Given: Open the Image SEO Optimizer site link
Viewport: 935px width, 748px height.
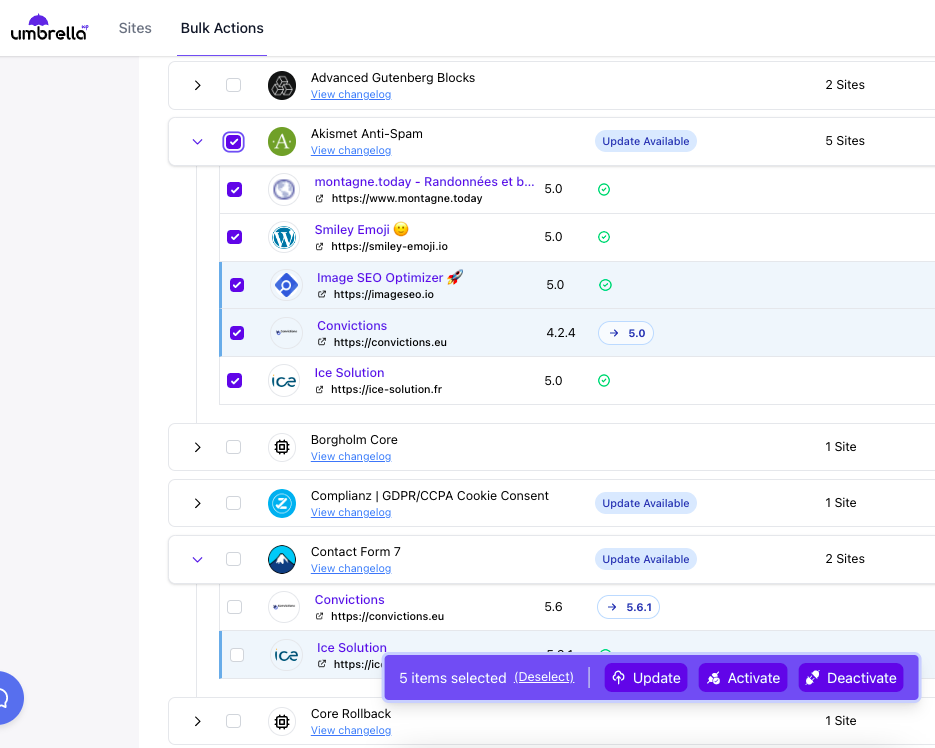Looking at the screenshot, I should click(390, 277).
